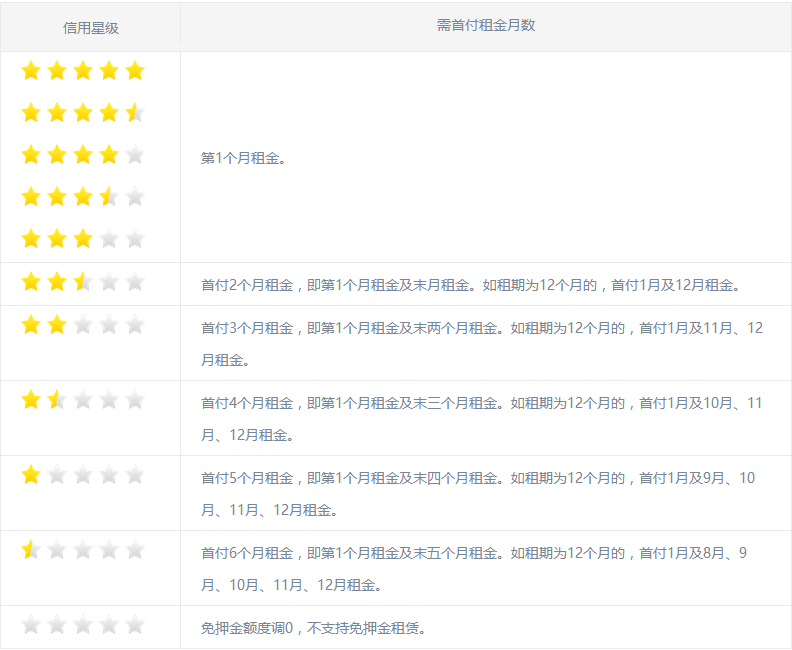Click the zero-star empty rating

point(83,626)
